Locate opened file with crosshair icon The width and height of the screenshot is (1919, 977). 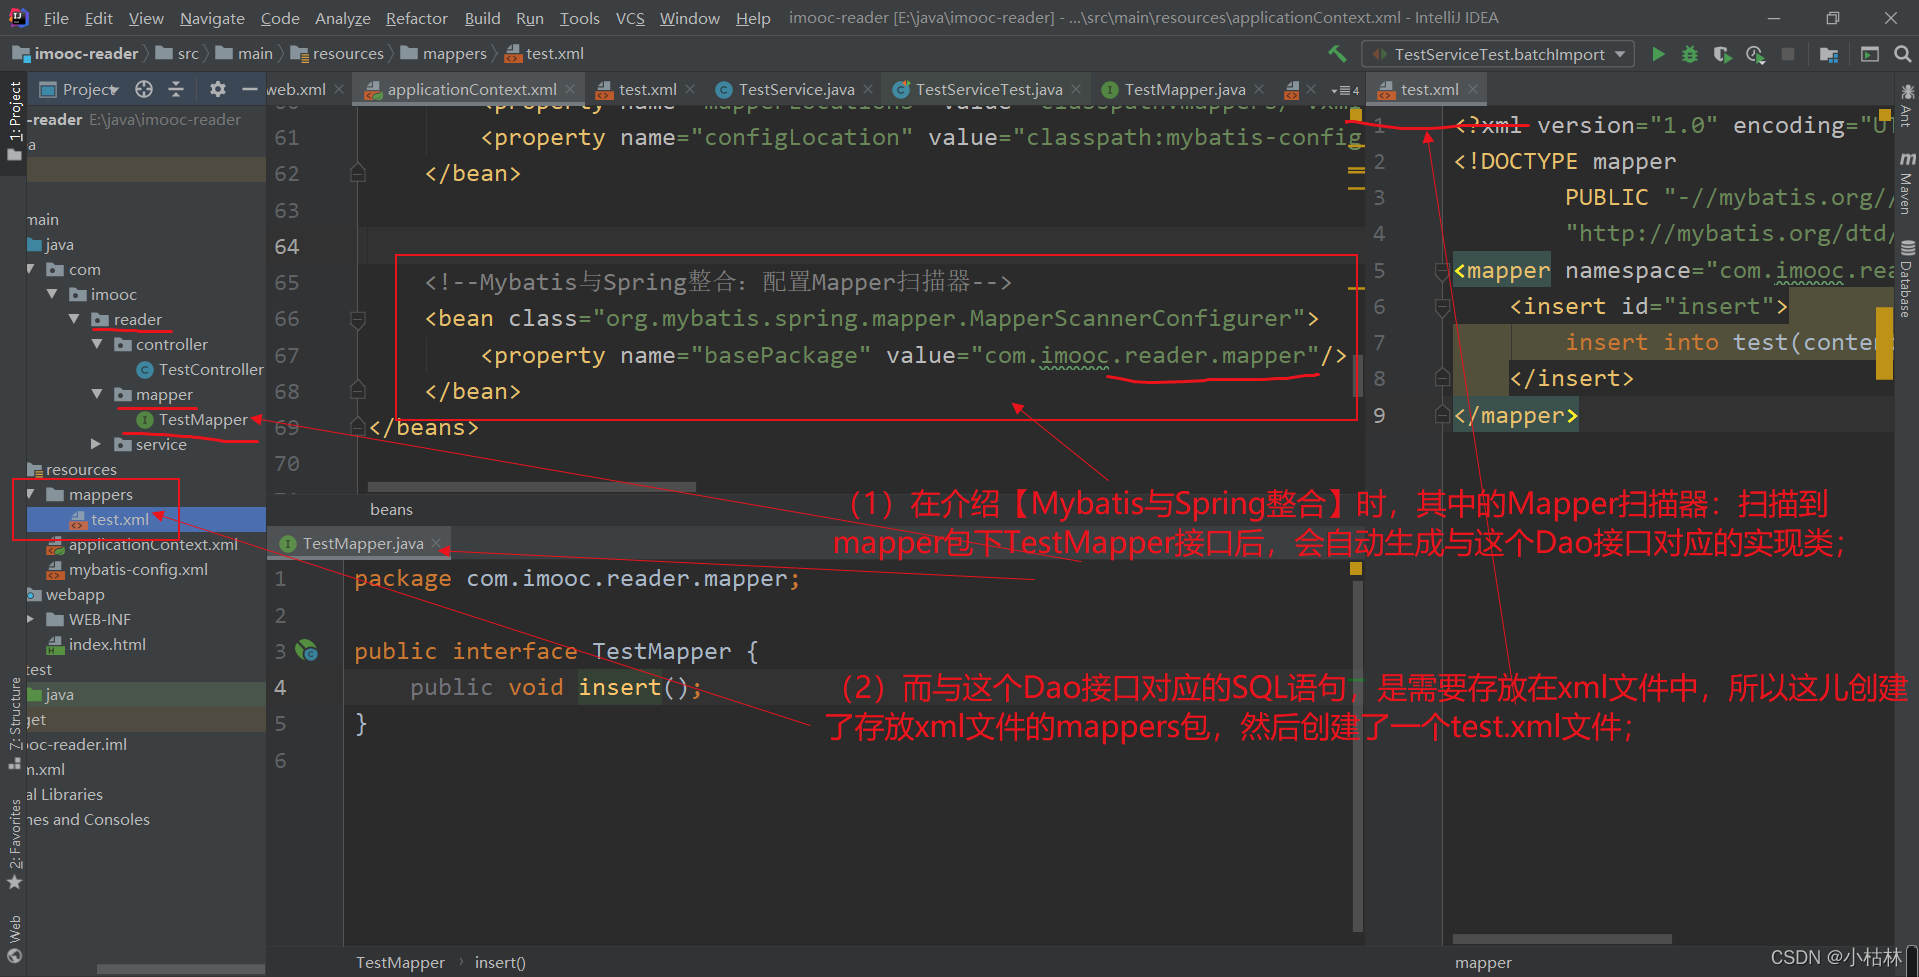pyautogui.click(x=144, y=89)
